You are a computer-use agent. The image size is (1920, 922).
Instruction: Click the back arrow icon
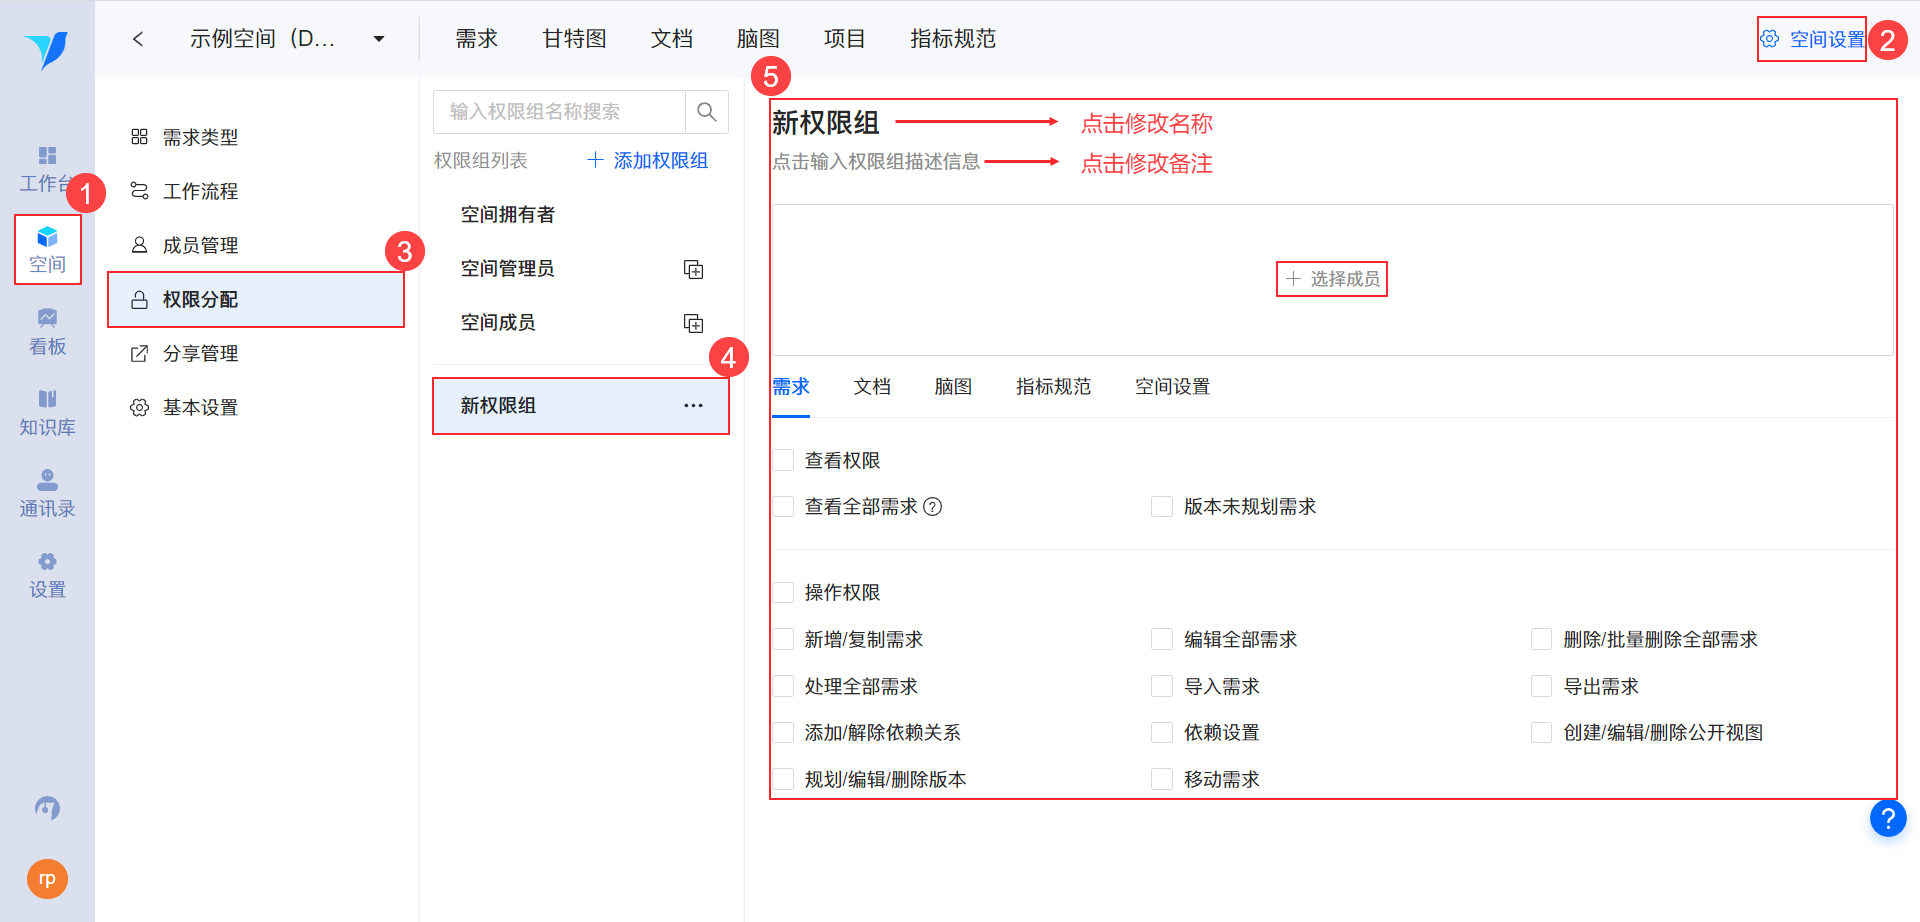tap(138, 39)
